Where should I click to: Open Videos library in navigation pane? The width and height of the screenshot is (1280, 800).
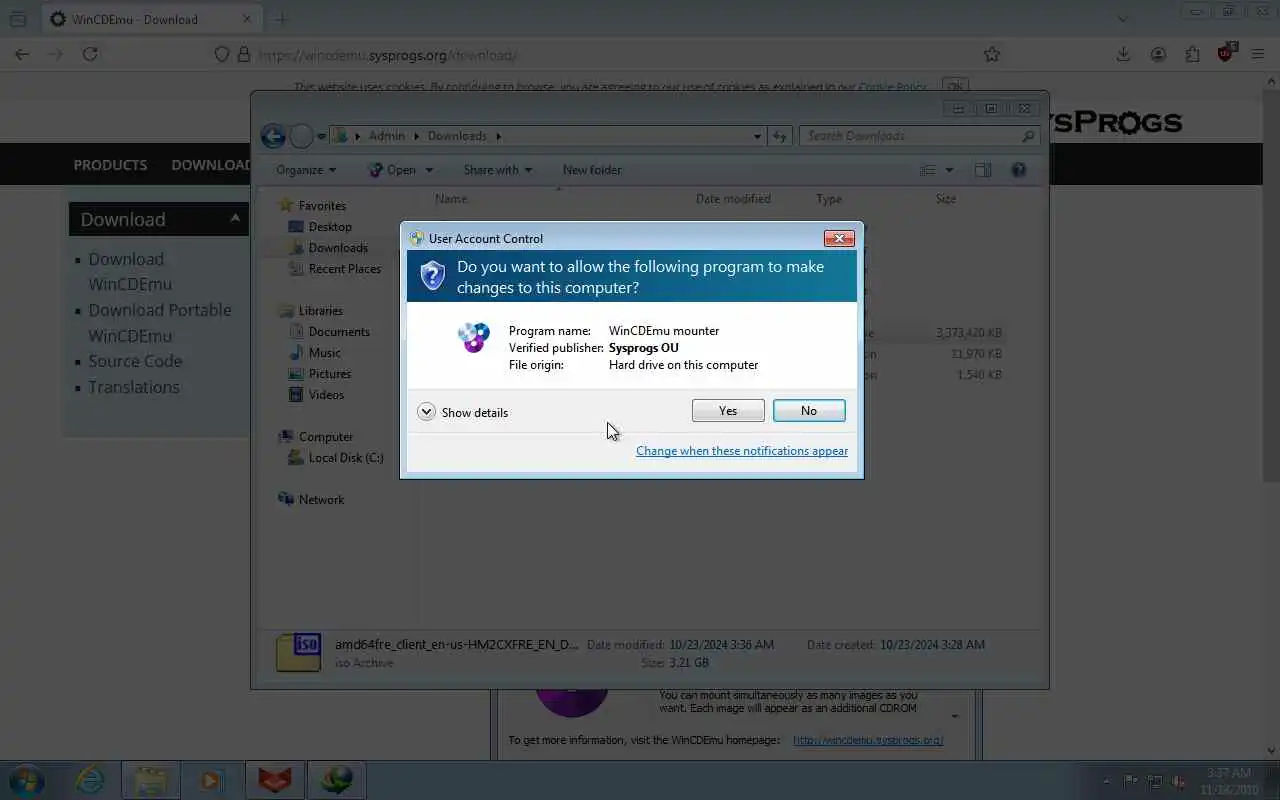316,395
